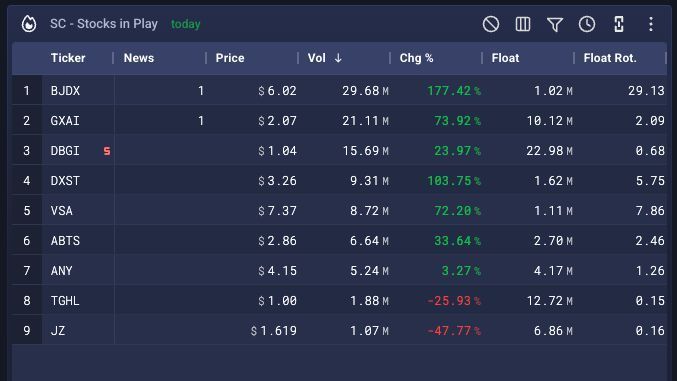This screenshot has width=677, height=381.
Task: Click the $6.02 price cell
Action: [278, 91]
